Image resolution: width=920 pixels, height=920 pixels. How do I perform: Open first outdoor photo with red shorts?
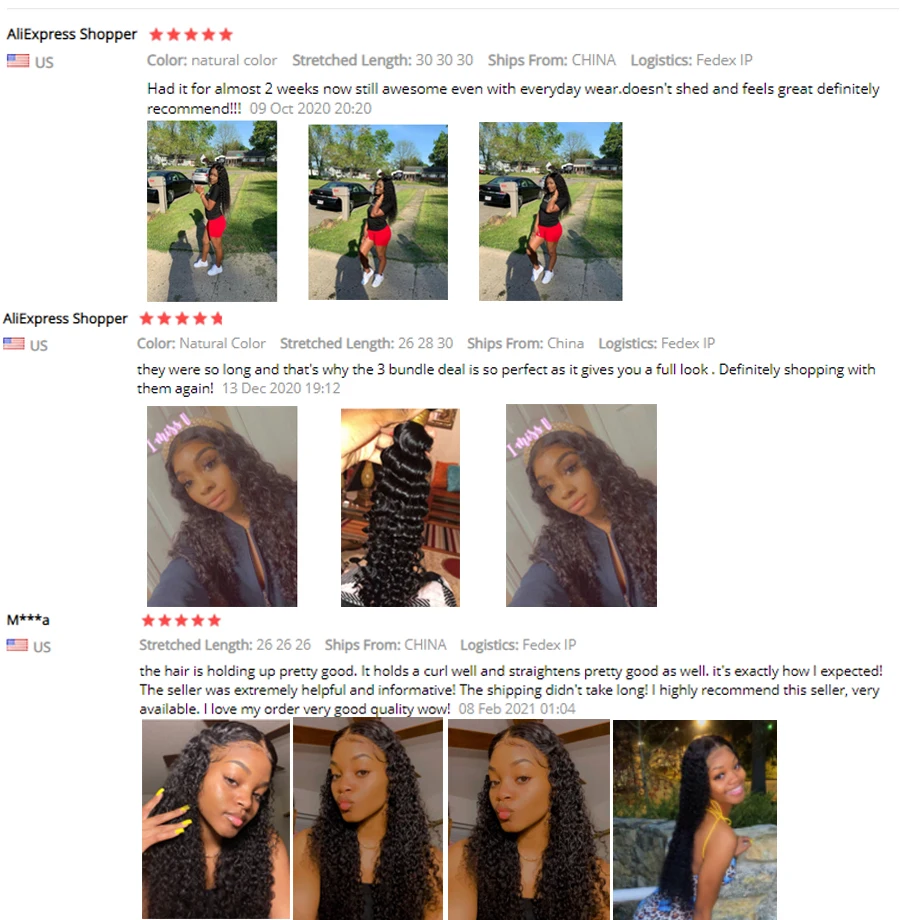point(212,211)
